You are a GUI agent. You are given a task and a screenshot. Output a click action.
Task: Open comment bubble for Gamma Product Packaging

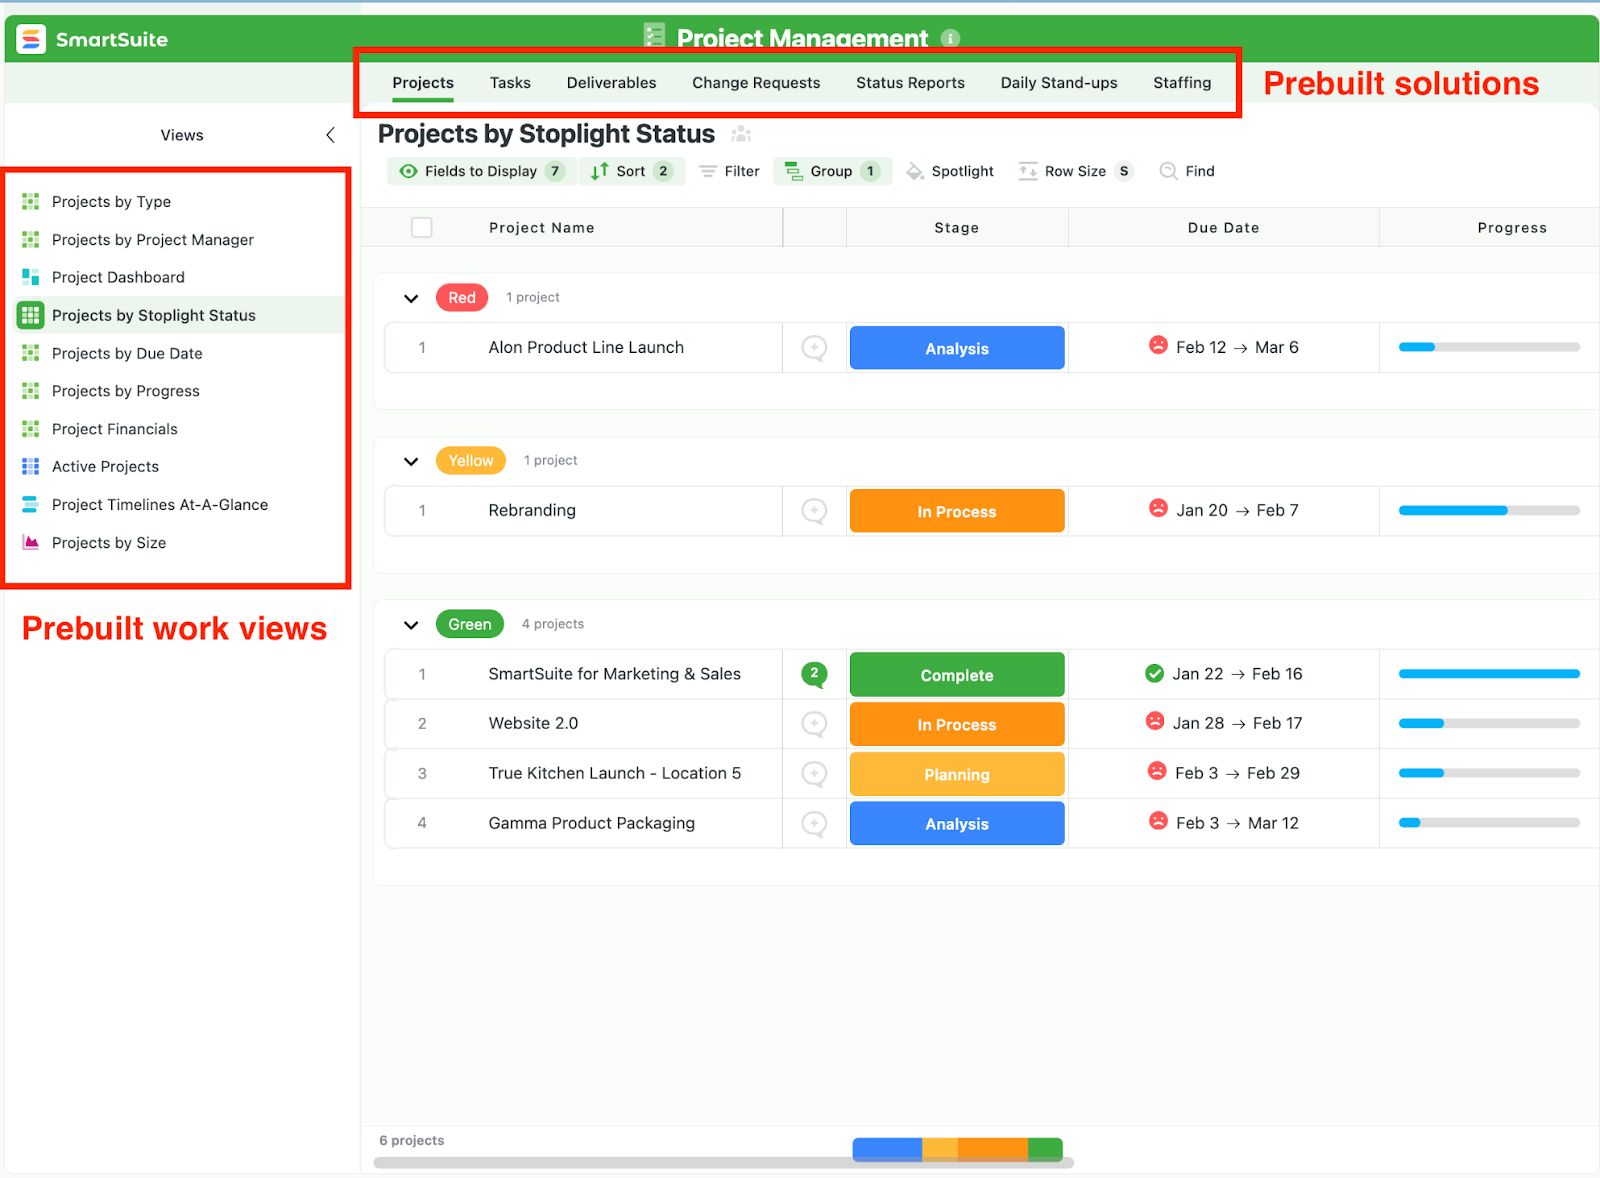814,824
